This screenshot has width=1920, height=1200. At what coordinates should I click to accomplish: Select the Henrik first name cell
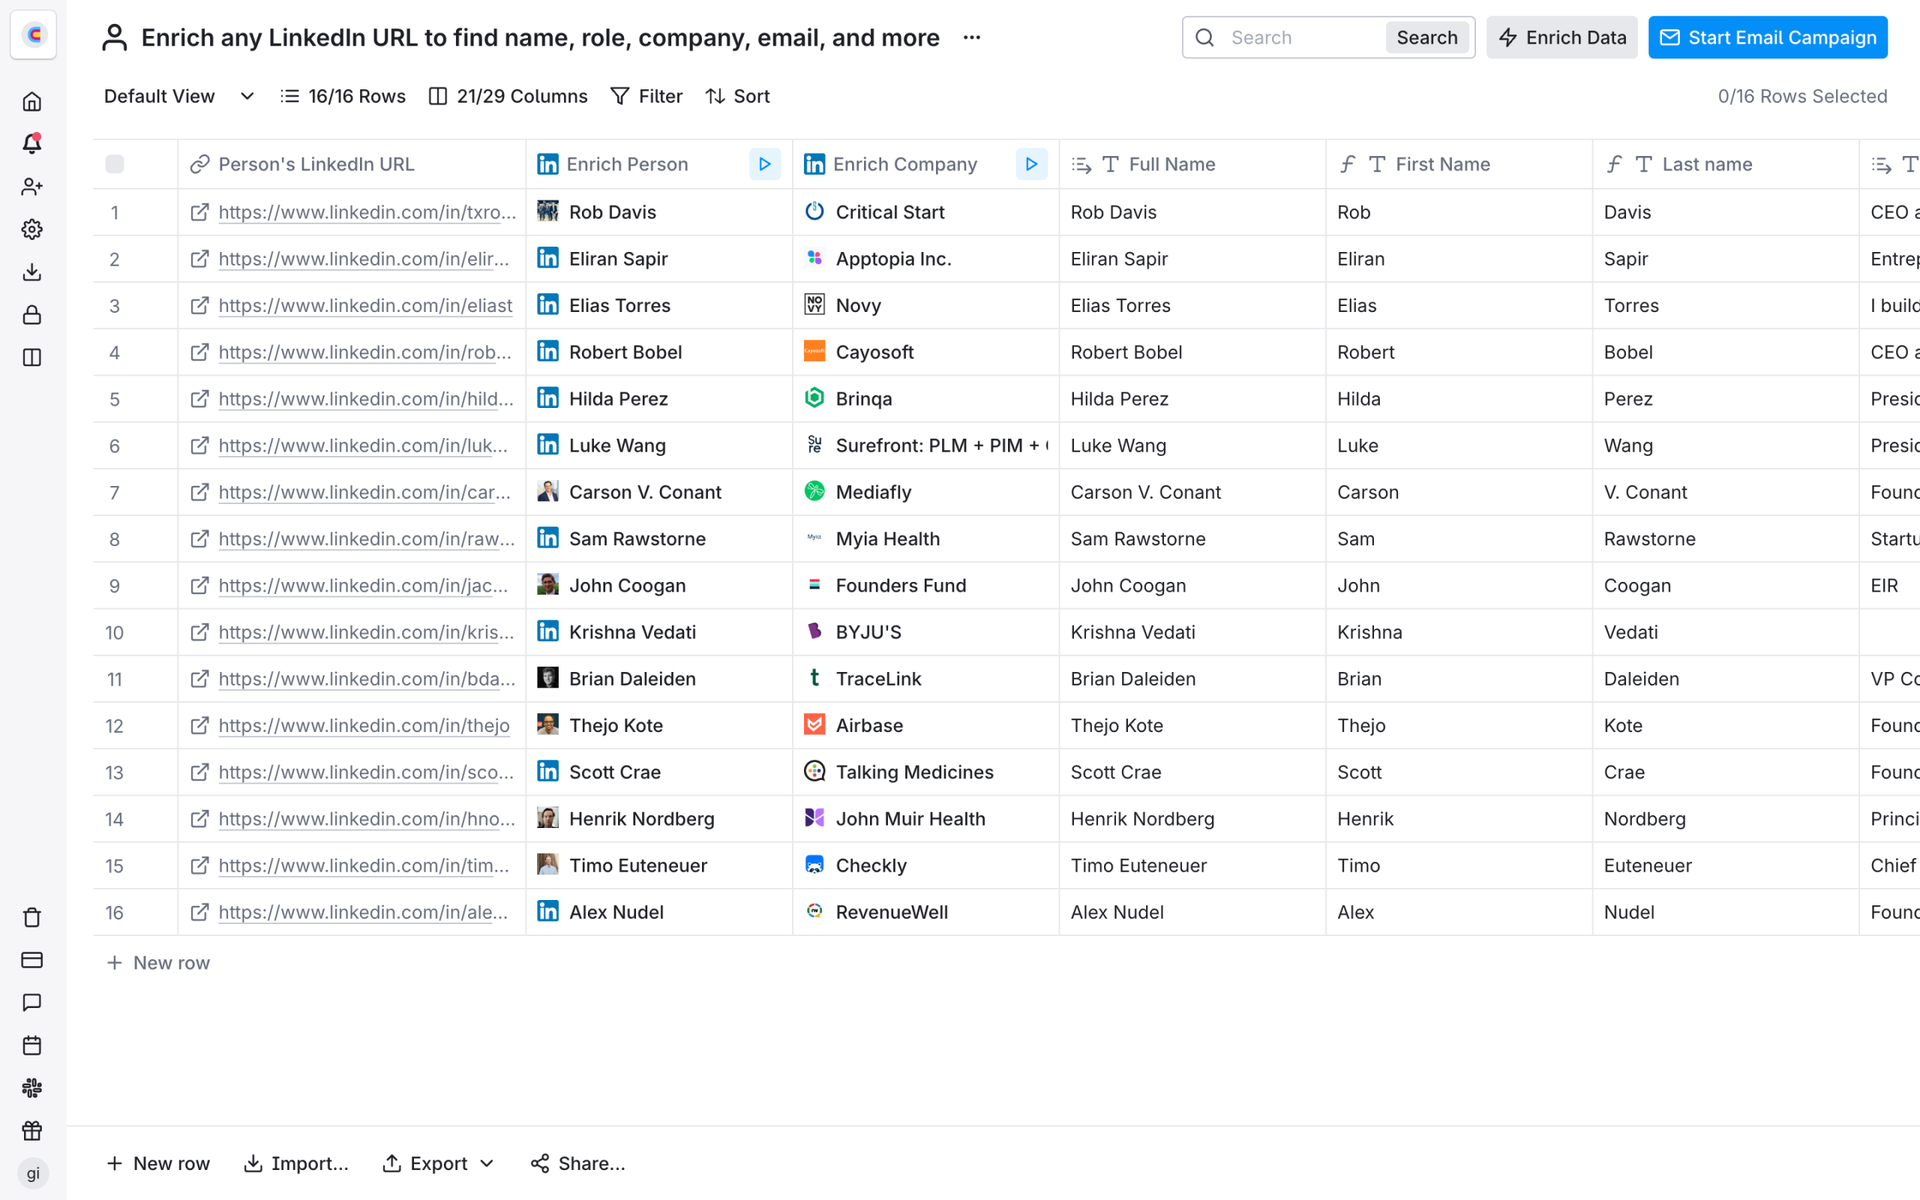pos(1459,819)
